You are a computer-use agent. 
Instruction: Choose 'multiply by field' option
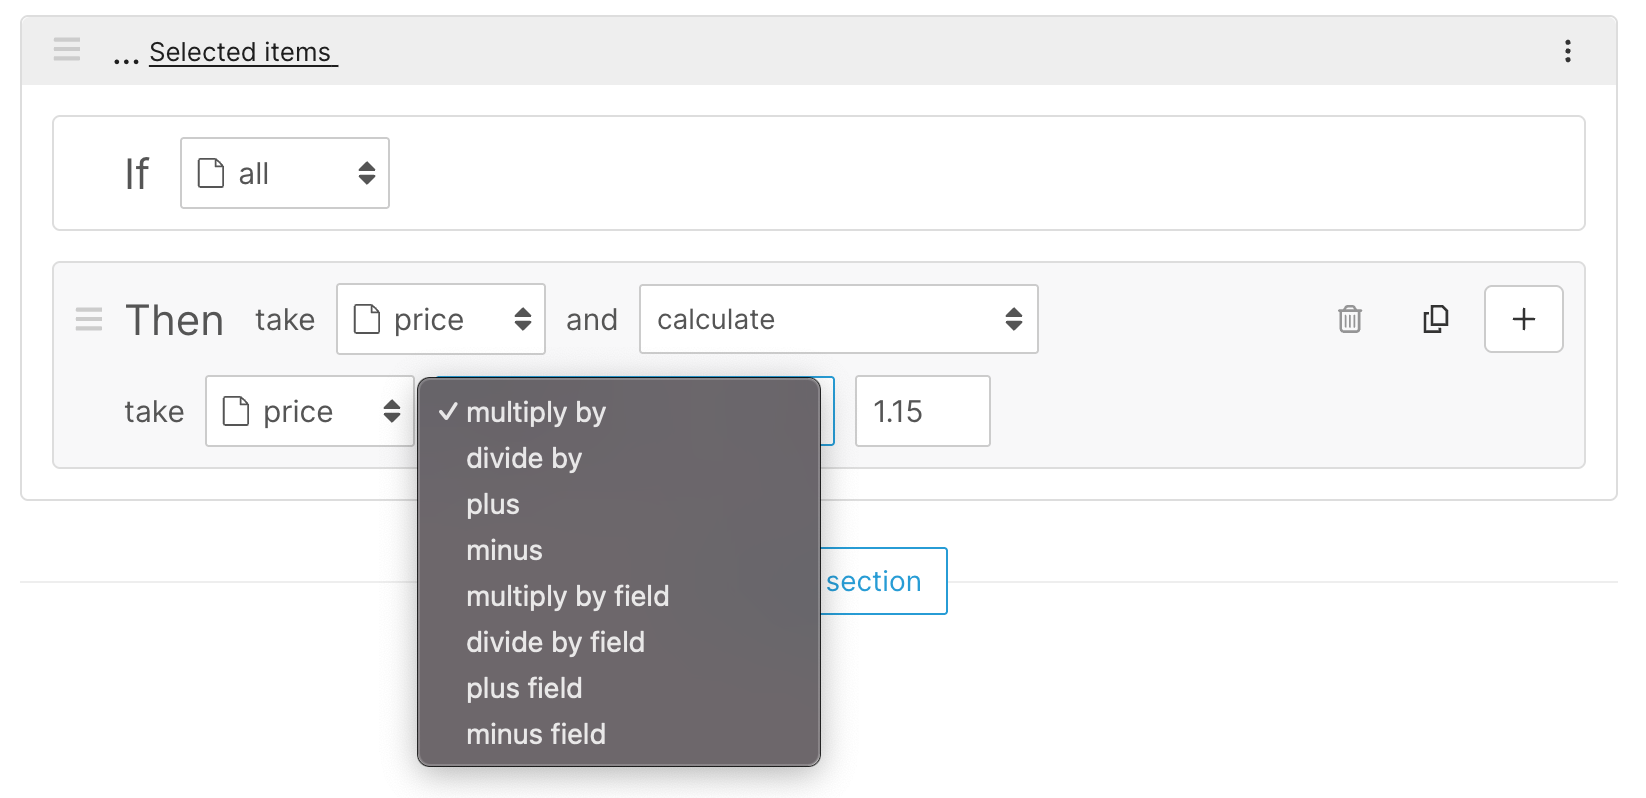click(x=567, y=596)
